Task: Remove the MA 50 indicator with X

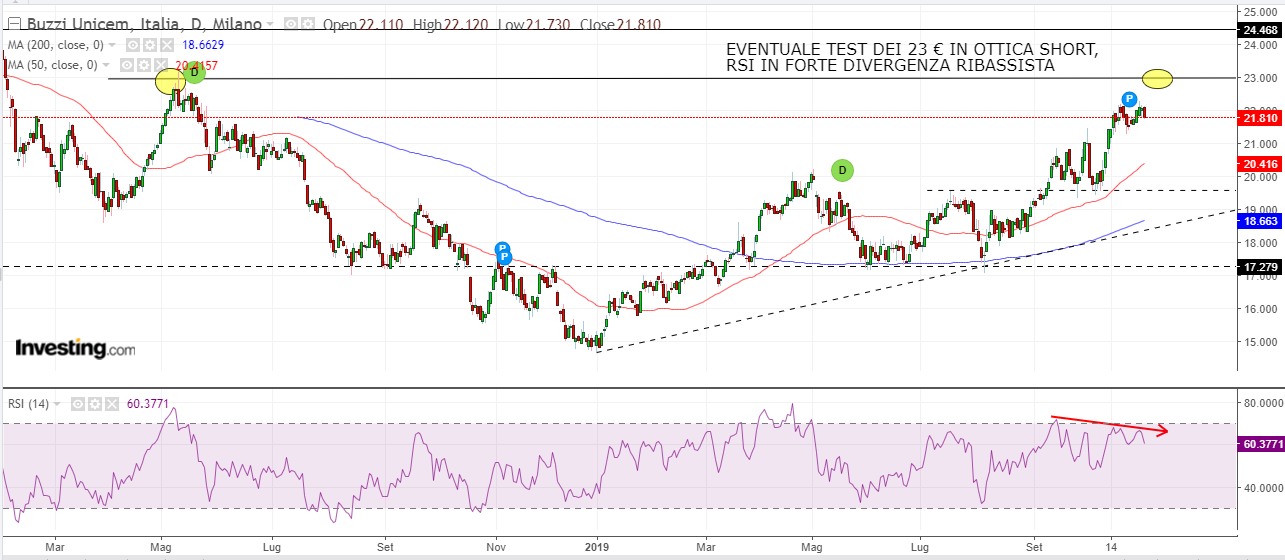Action: (161, 65)
